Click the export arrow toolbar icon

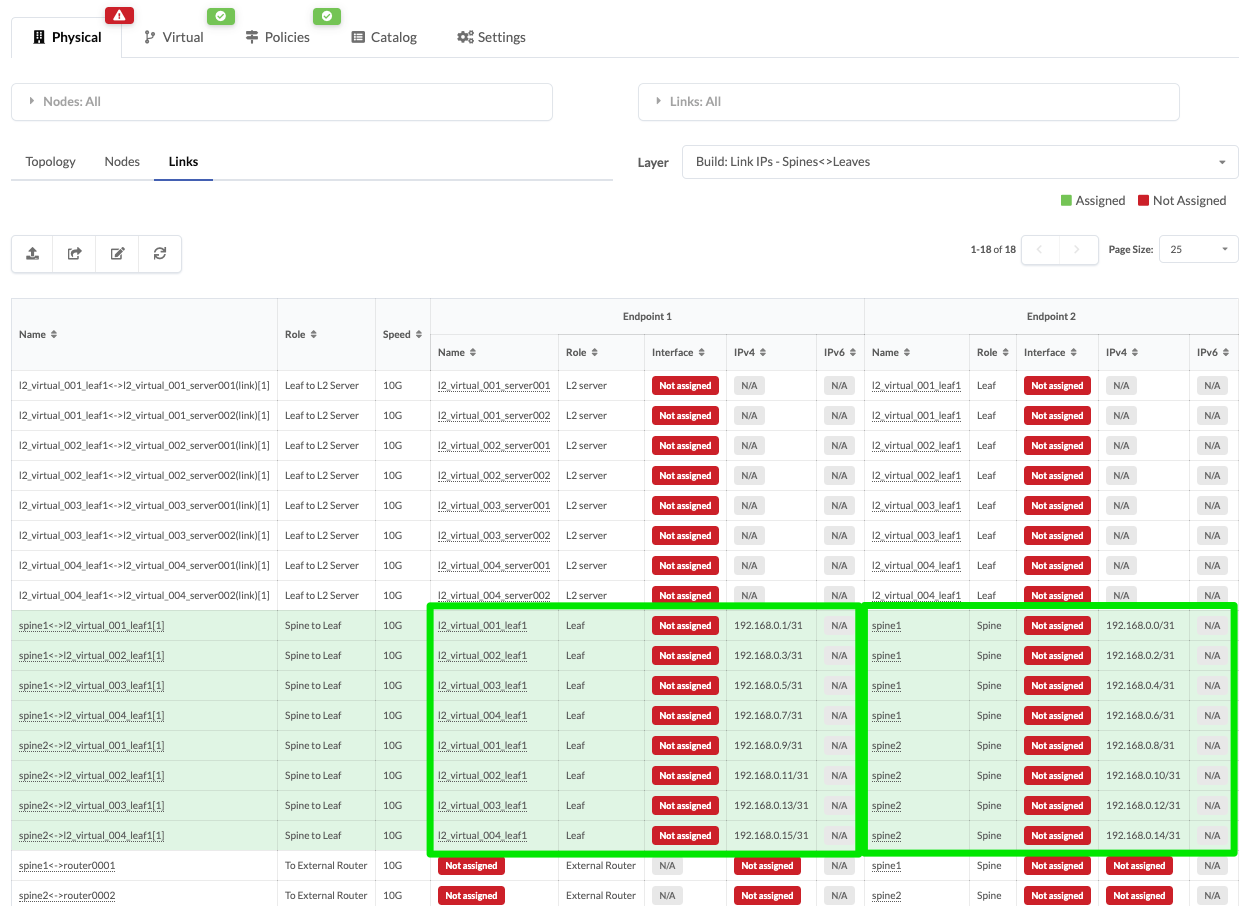click(75, 254)
